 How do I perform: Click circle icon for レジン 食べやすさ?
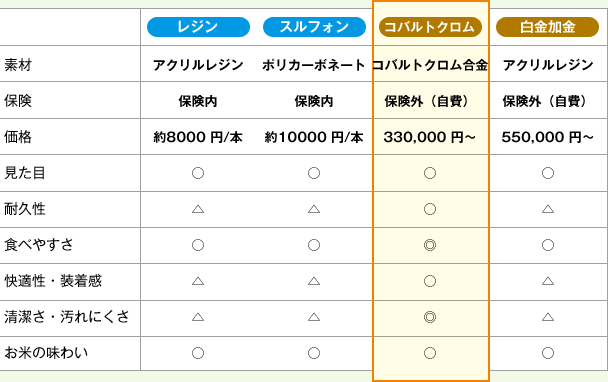198,245
